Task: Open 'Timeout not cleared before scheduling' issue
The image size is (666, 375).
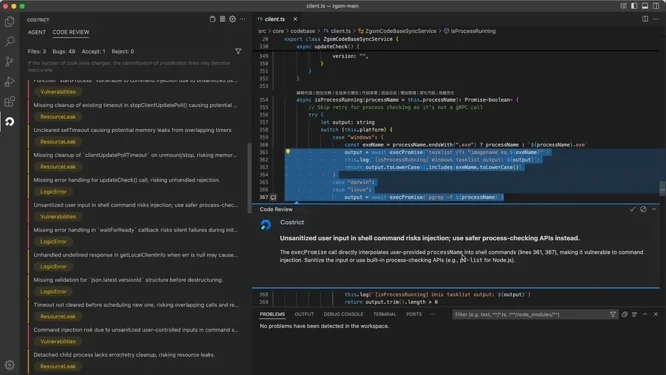Action: [x=136, y=305]
